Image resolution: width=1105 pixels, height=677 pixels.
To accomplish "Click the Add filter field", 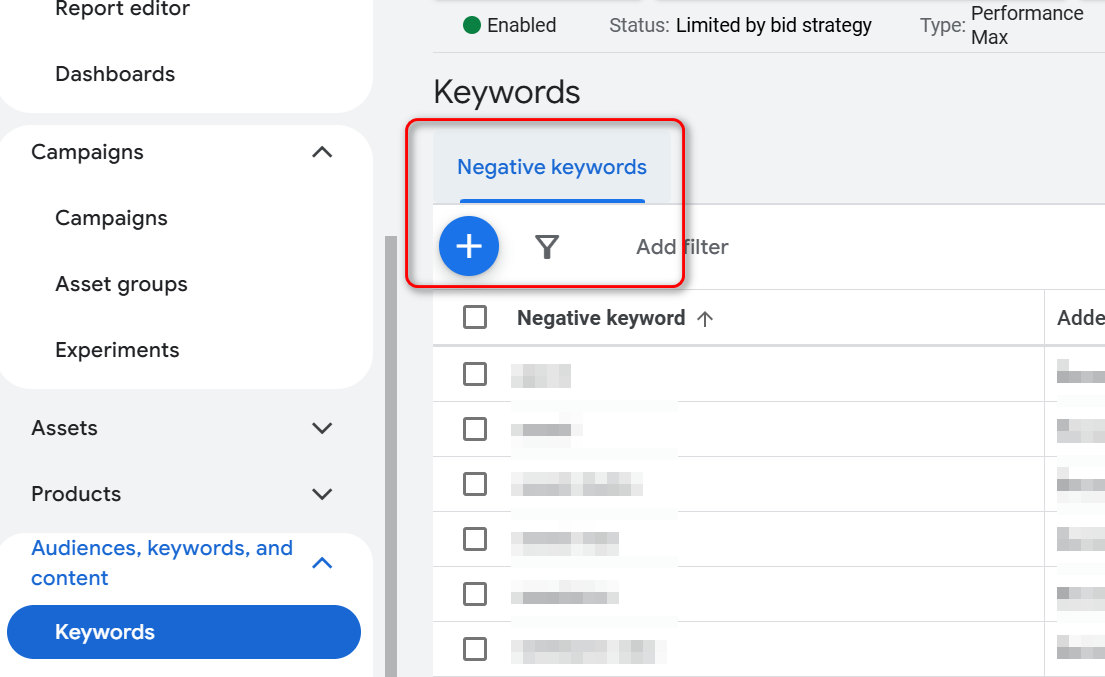I will pyautogui.click(x=682, y=247).
